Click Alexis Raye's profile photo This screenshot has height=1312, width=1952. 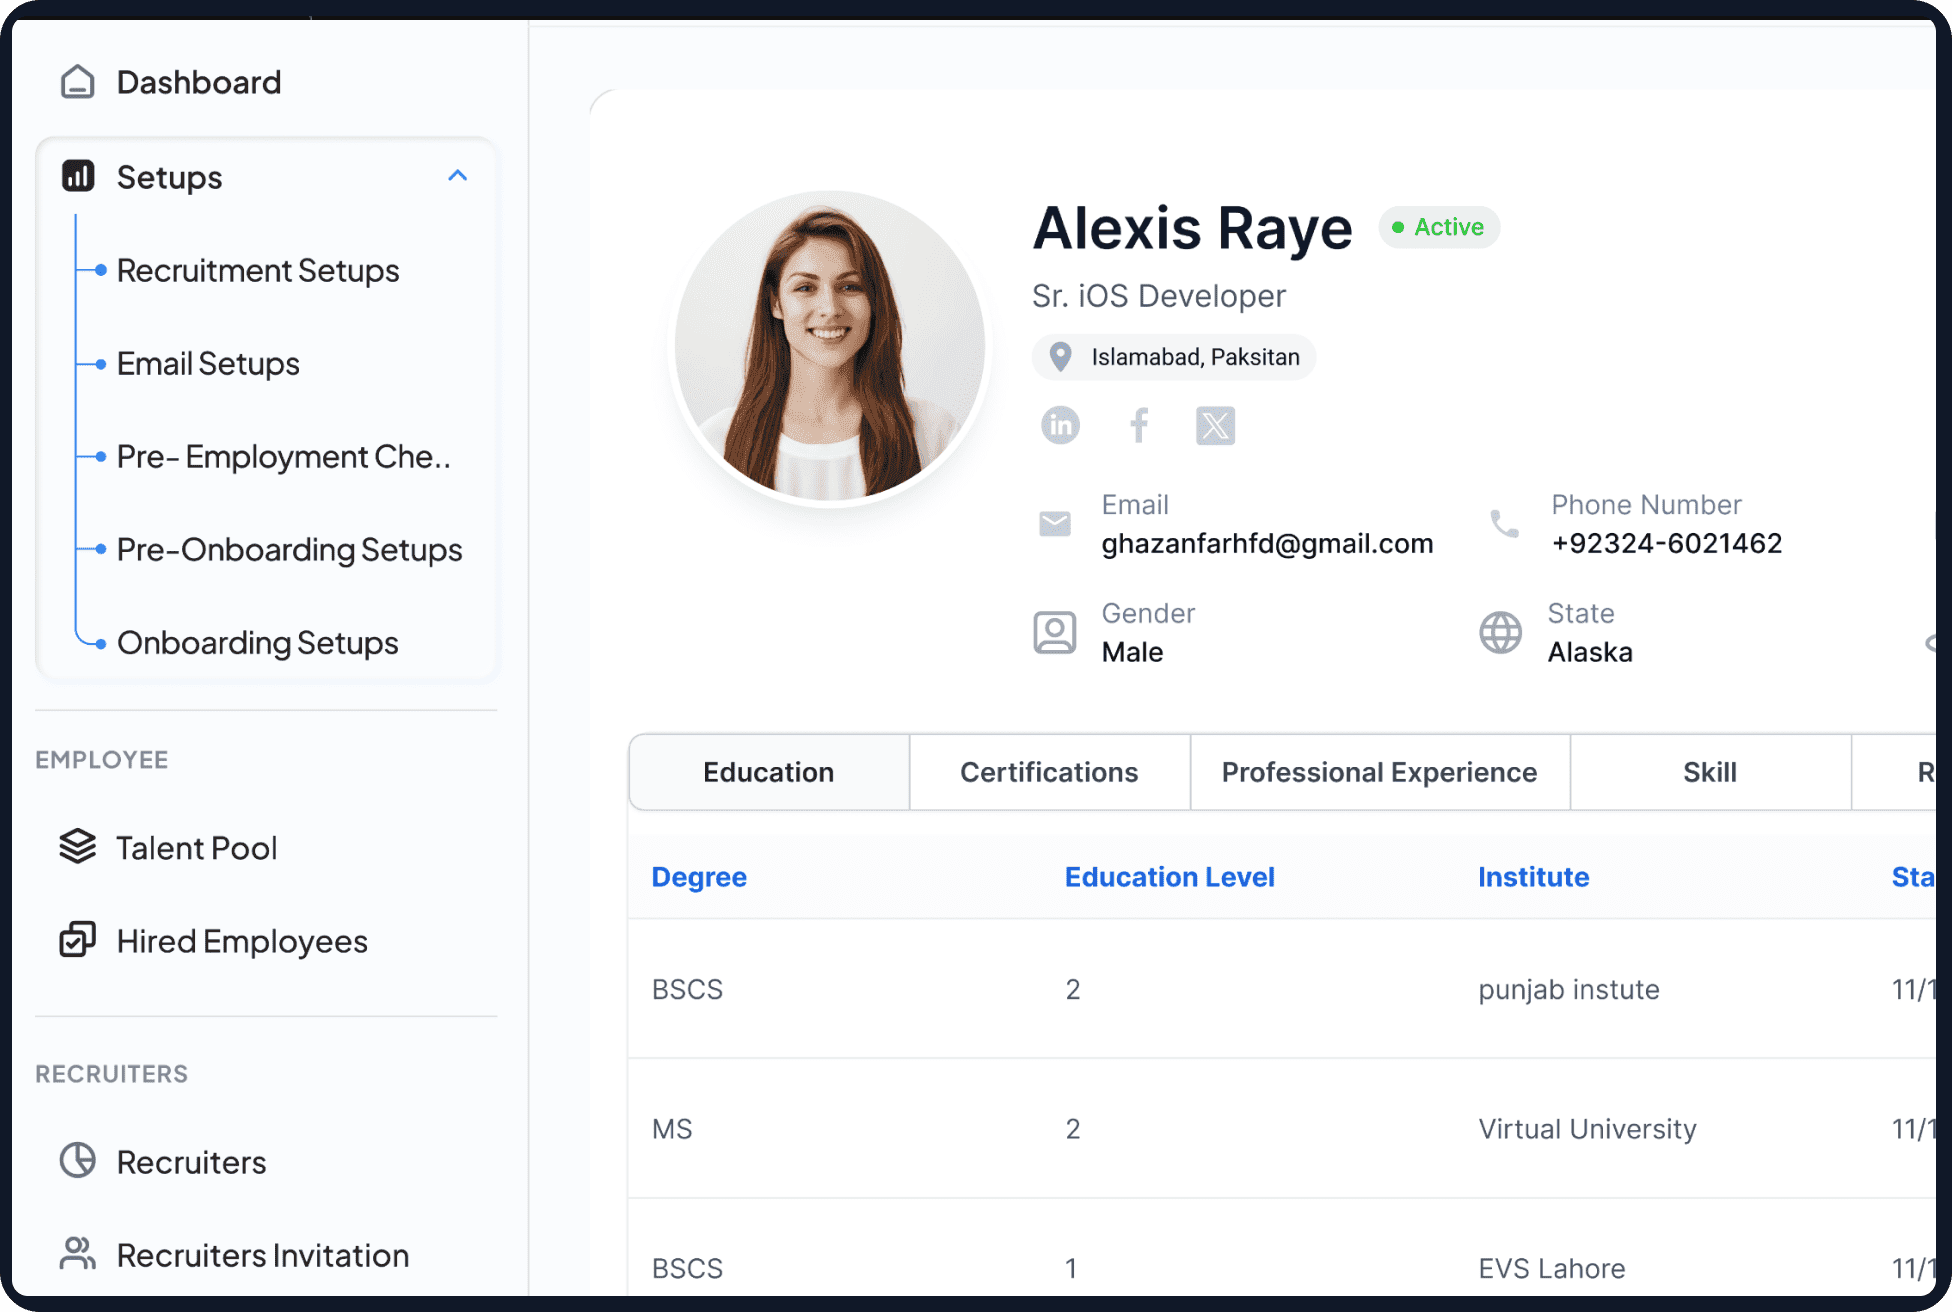coord(830,346)
